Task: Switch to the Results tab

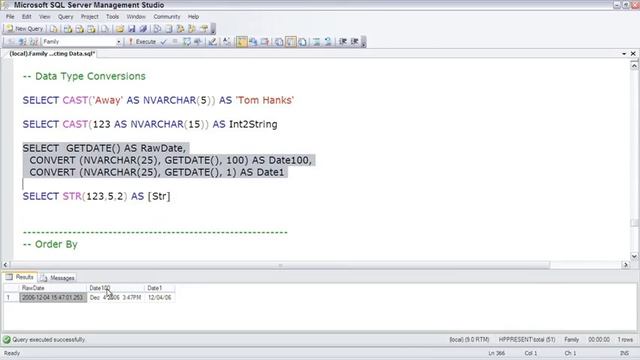Action: click(x=20, y=277)
